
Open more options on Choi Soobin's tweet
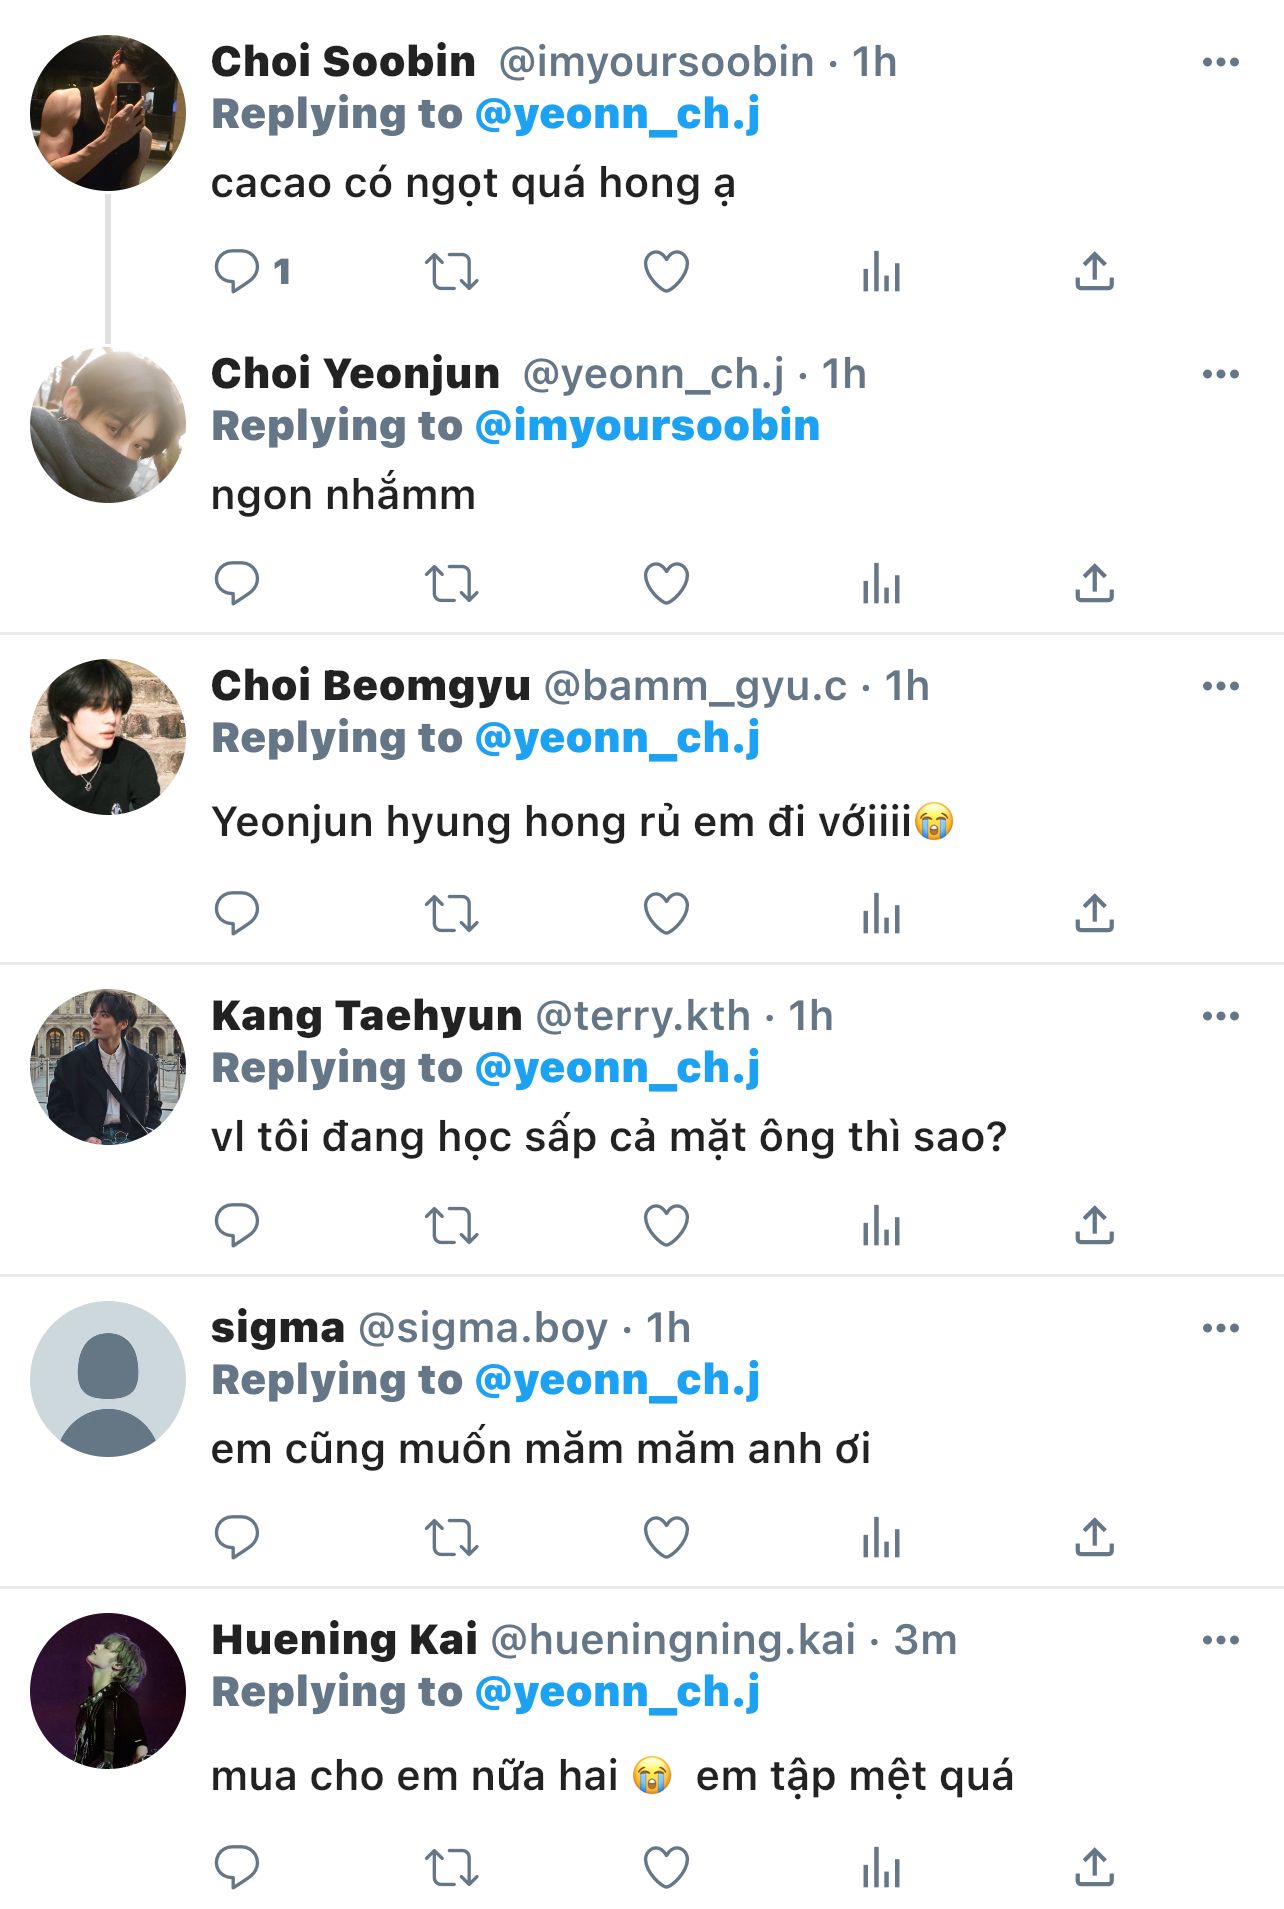pyautogui.click(x=1220, y=62)
